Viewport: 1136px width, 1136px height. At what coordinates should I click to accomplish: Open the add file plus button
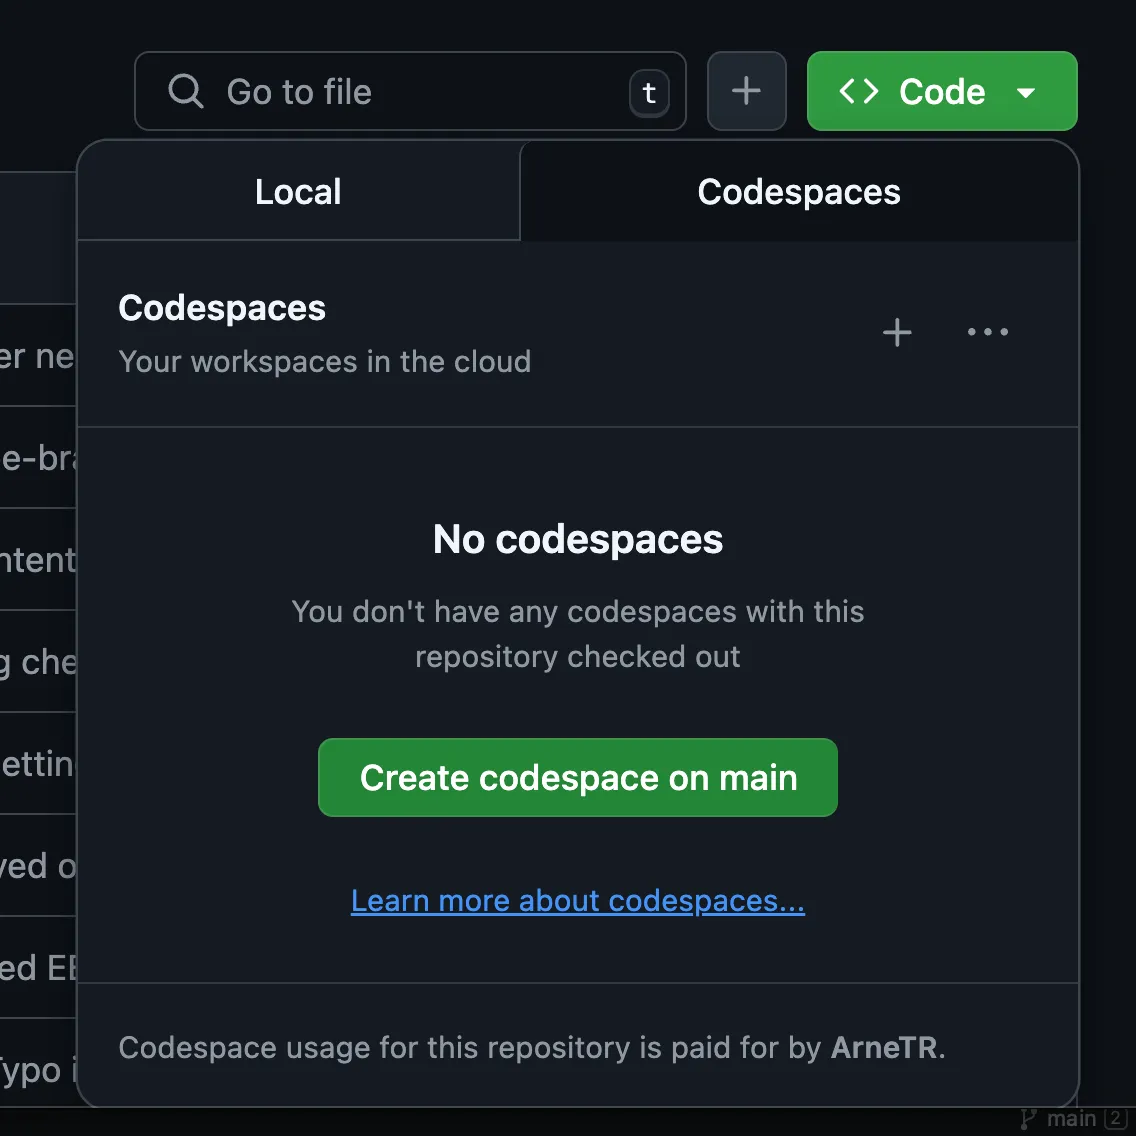pyautogui.click(x=746, y=91)
